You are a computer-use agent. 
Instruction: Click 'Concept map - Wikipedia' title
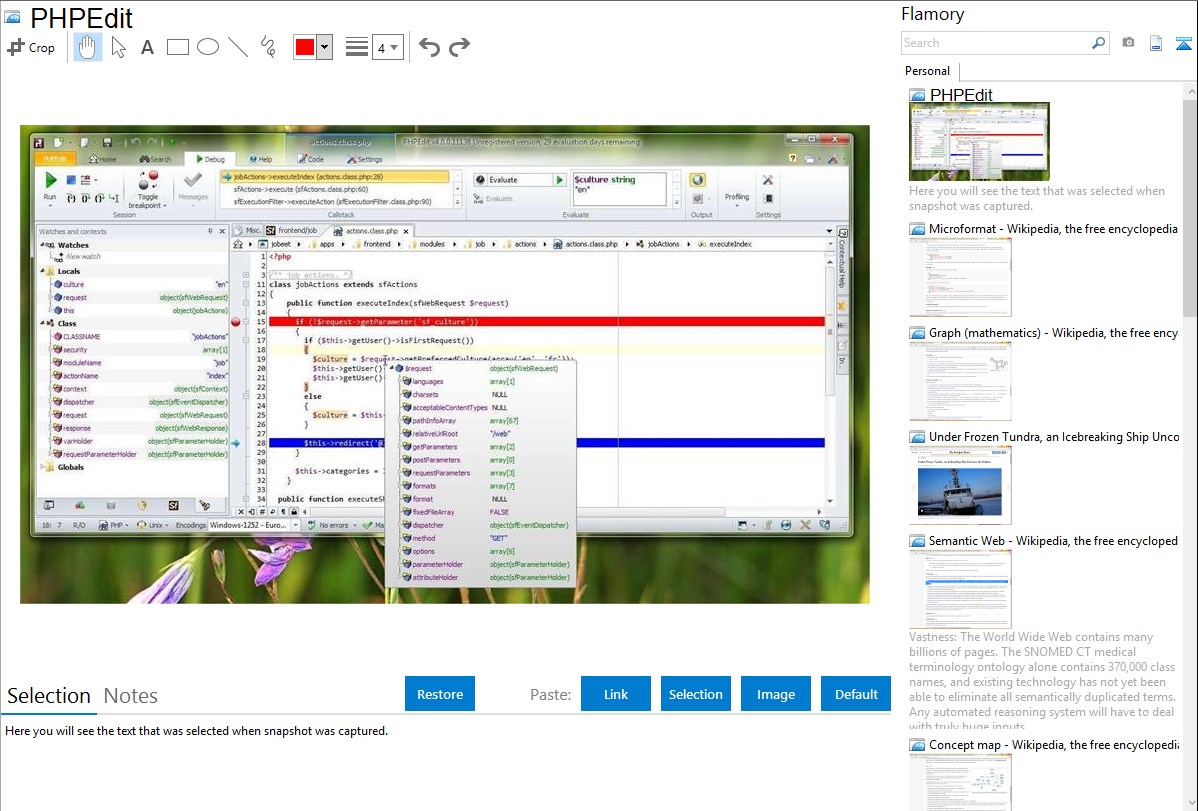(1053, 745)
